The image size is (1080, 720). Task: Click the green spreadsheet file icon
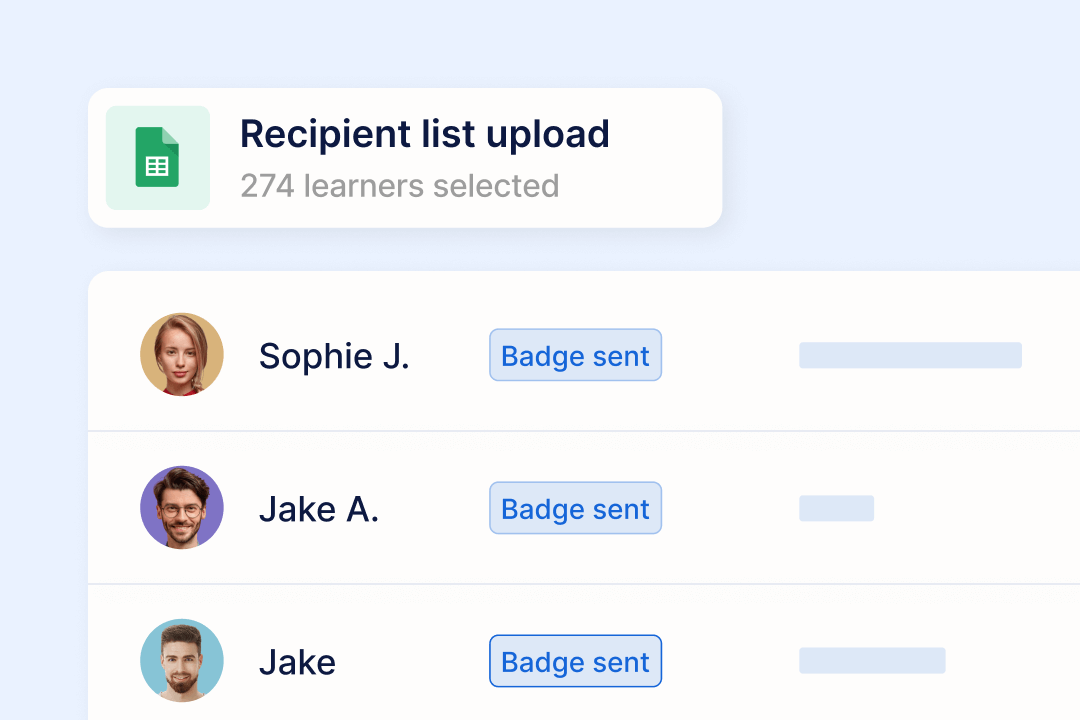[x=157, y=157]
